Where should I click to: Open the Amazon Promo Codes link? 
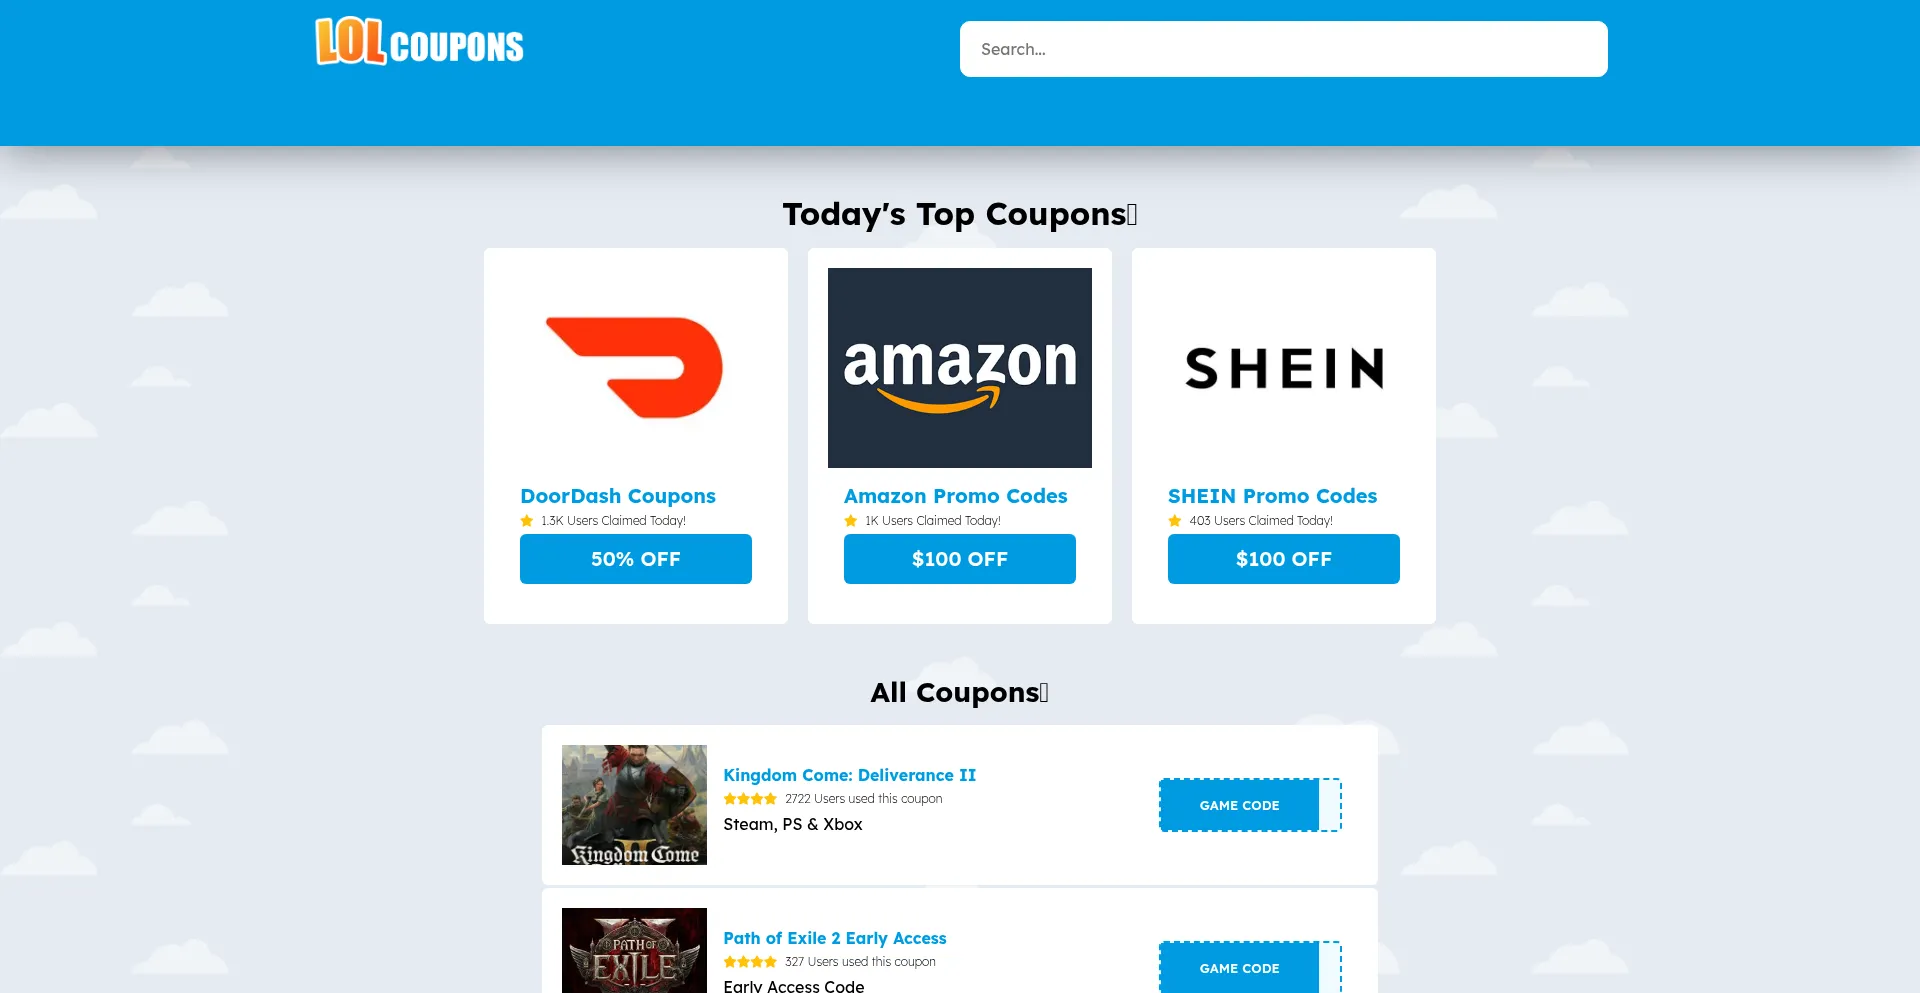(x=955, y=496)
